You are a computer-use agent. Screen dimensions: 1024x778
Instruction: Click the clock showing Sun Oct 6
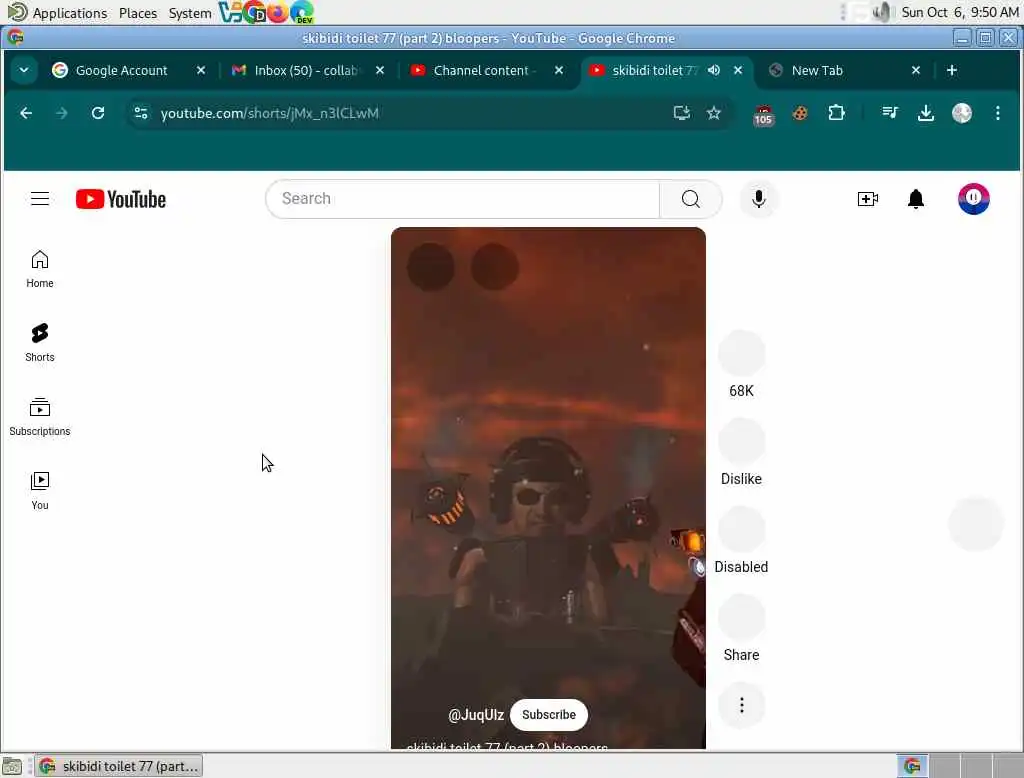tap(959, 12)
